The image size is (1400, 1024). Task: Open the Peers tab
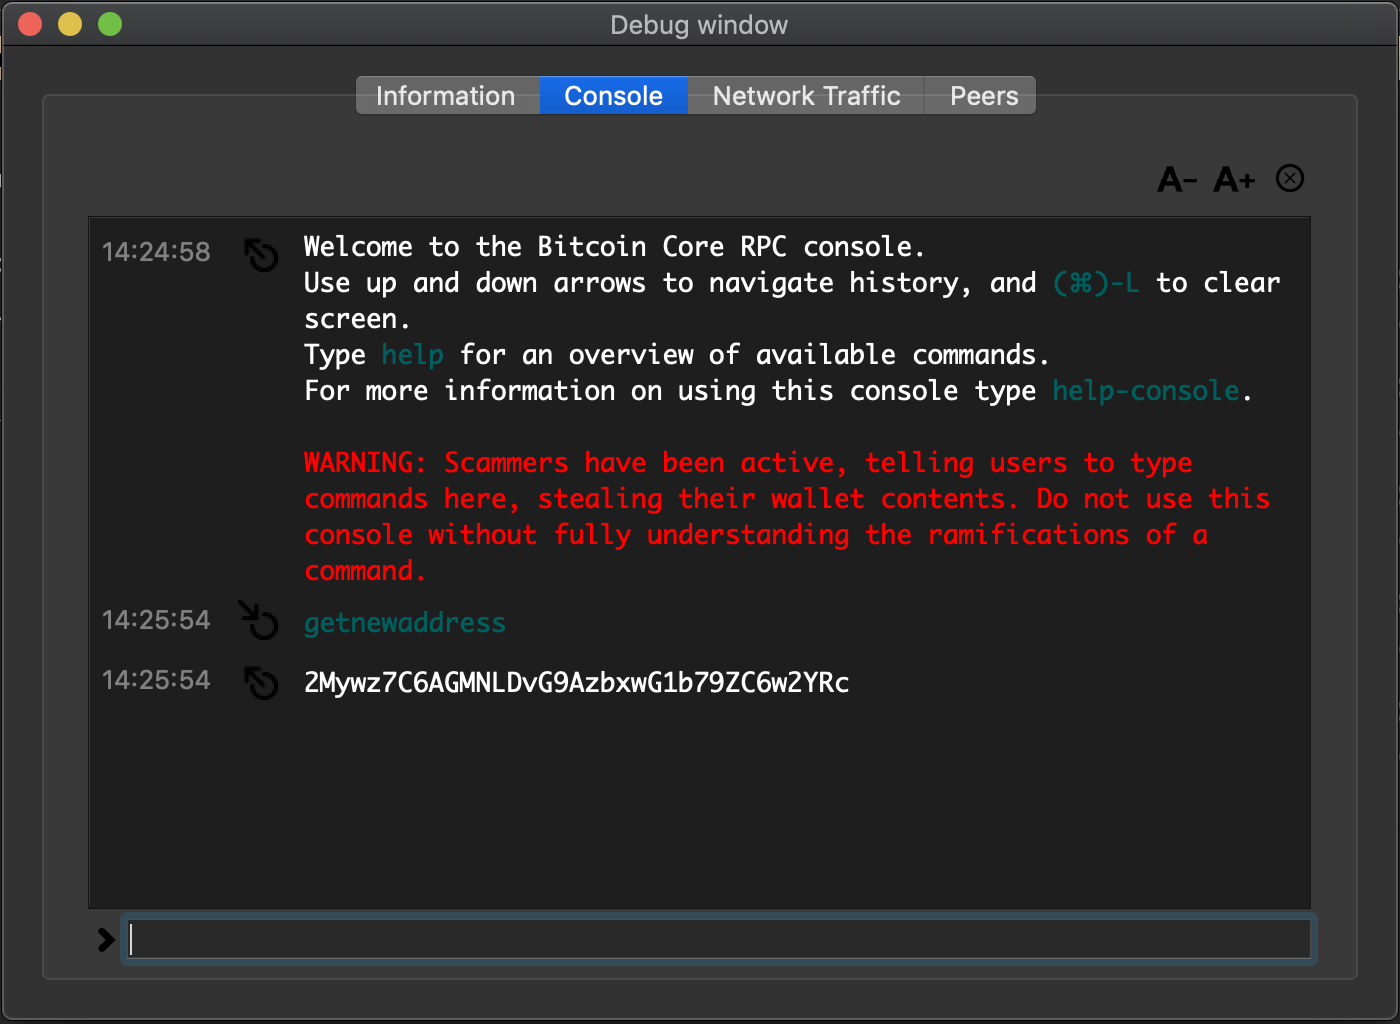983,96
